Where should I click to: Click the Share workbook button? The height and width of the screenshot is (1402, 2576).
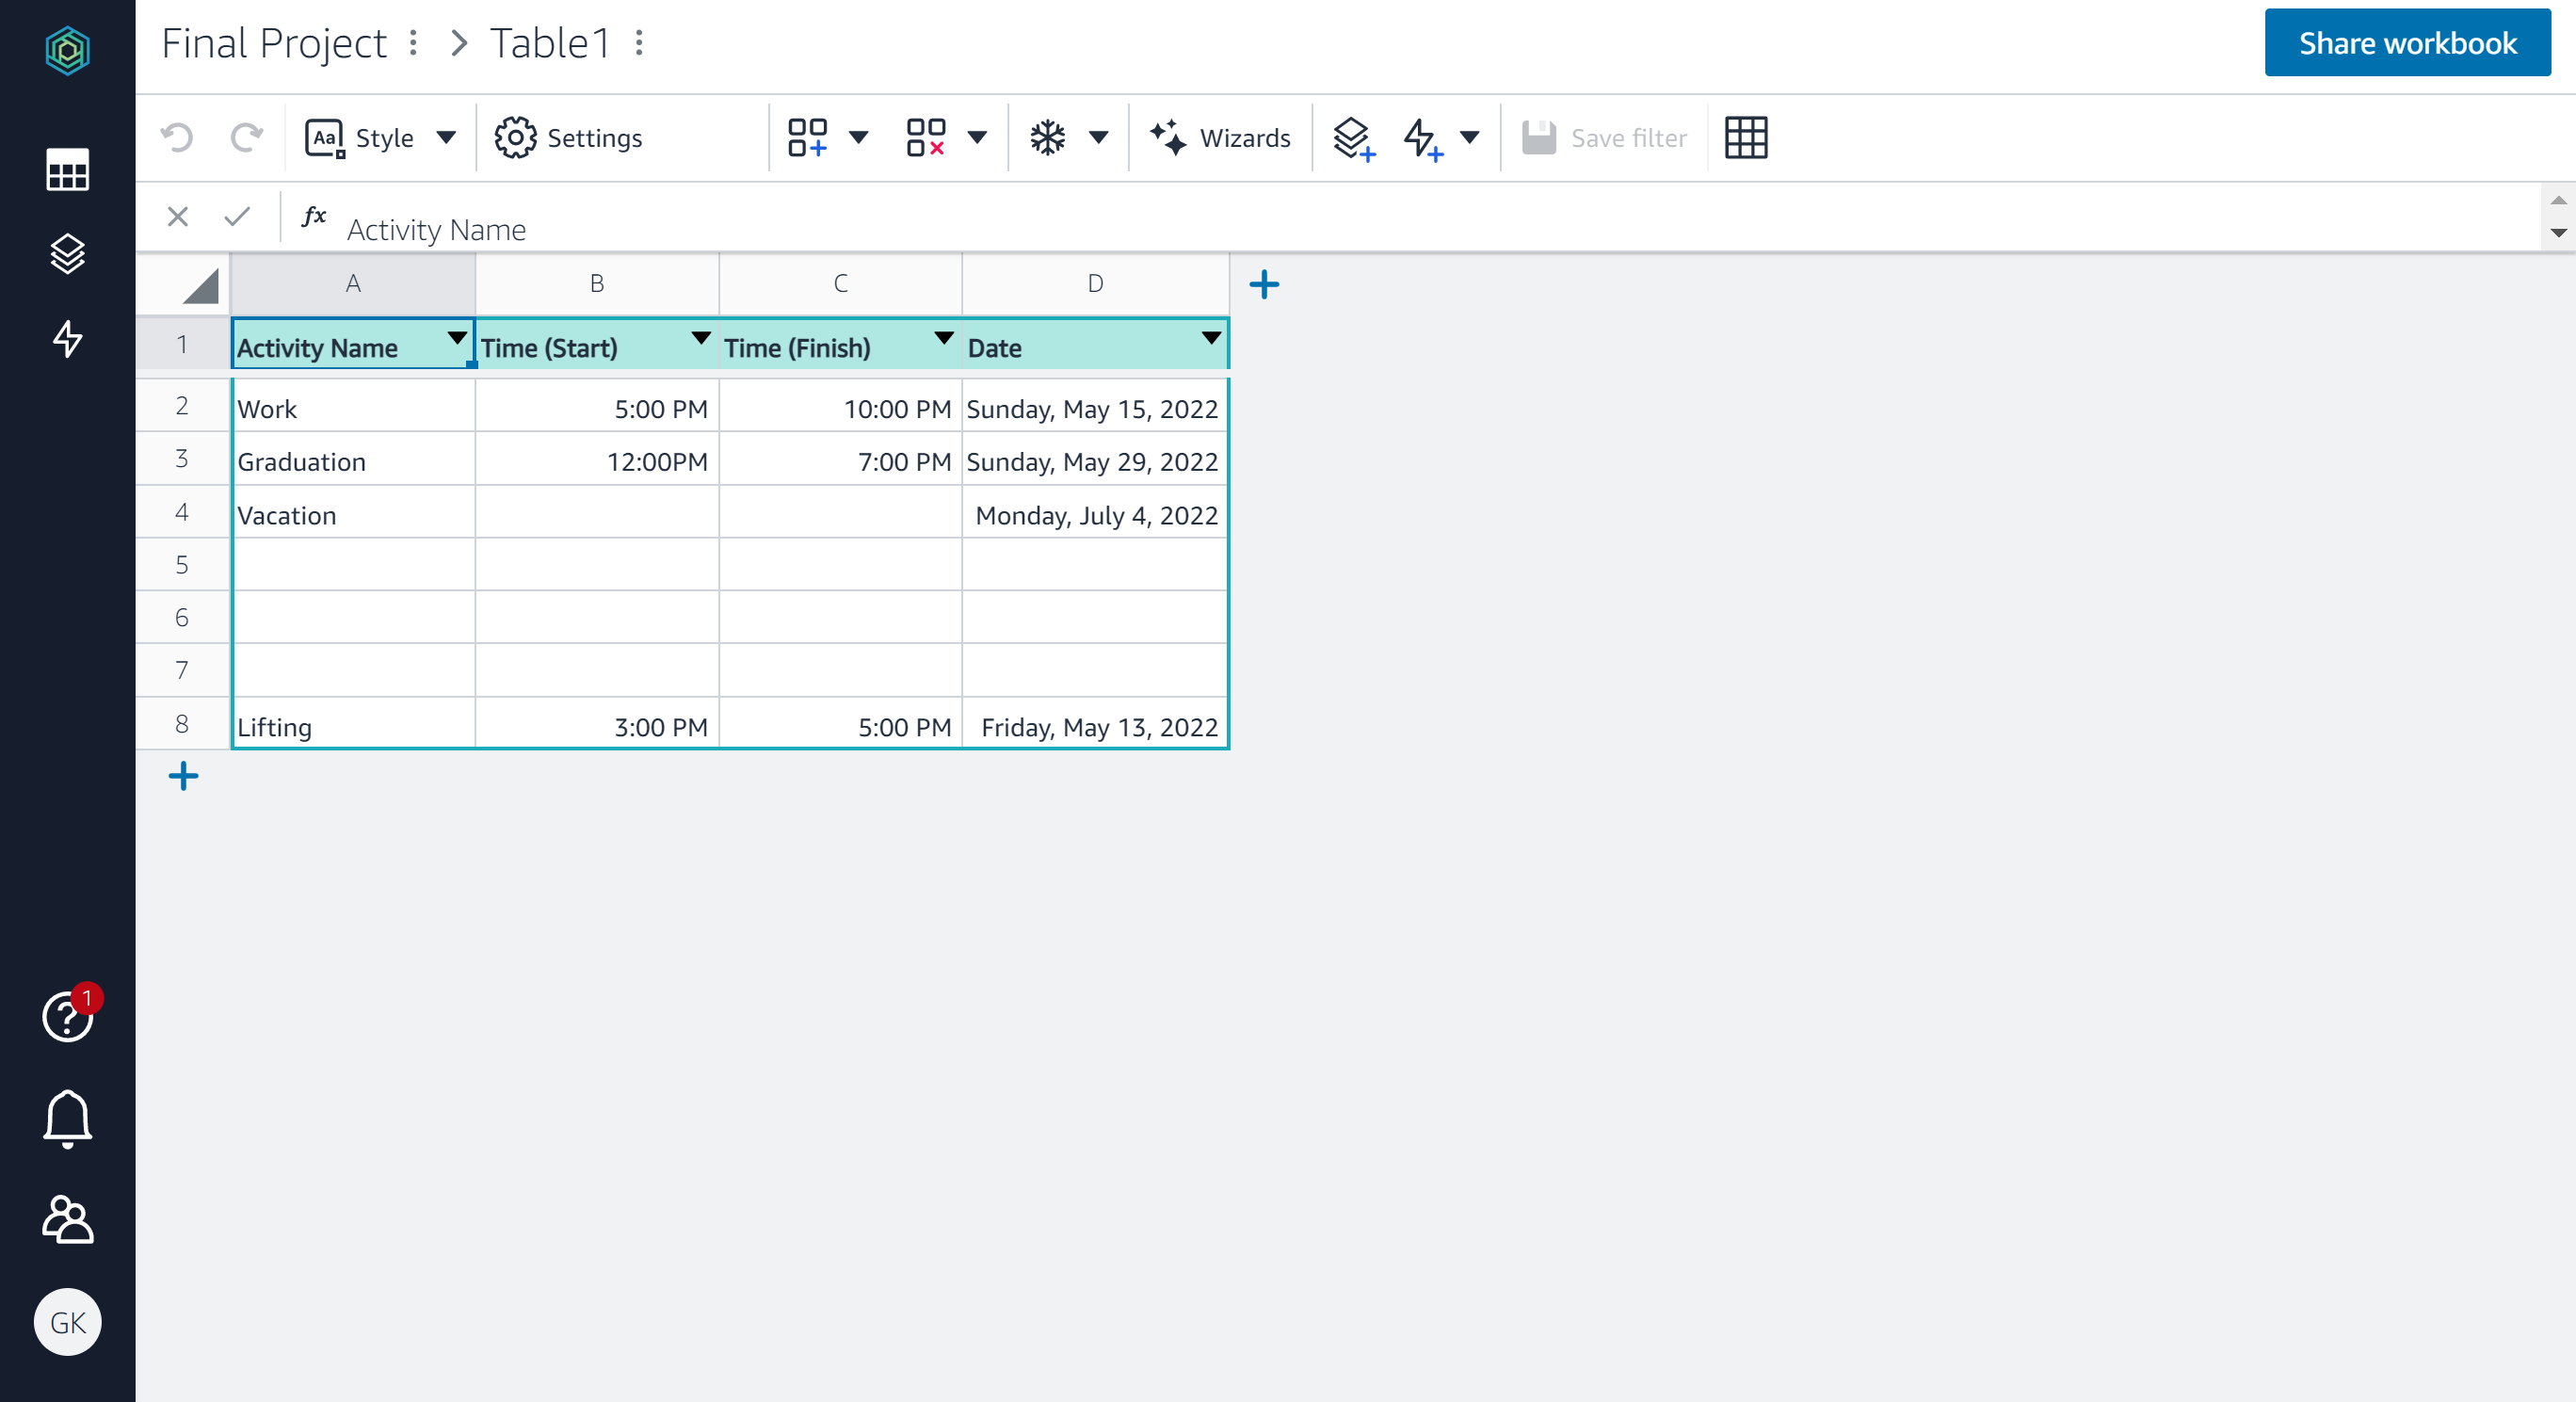[x=2407, y=42]
